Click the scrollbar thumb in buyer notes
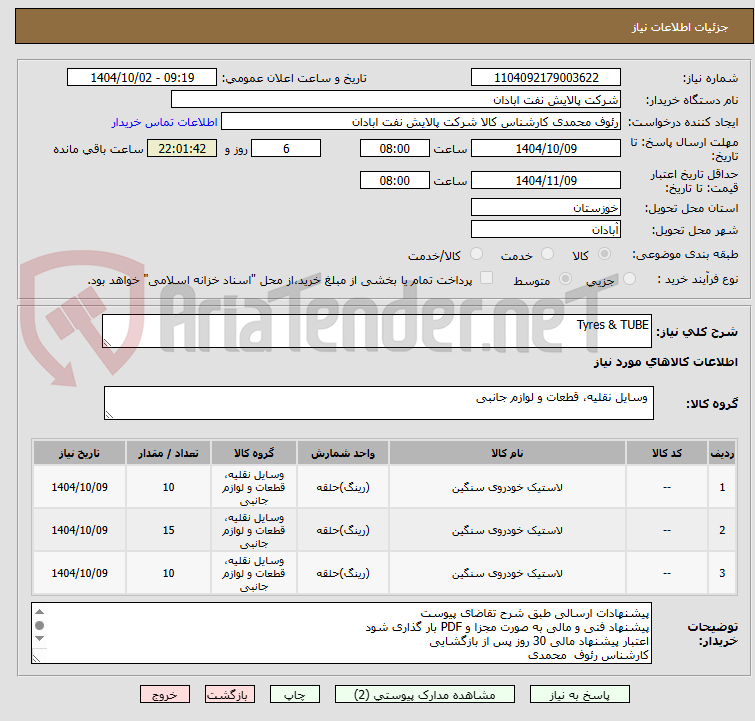Image resolution: width=755 pixels, height=721 pixels. coord(39,625)
